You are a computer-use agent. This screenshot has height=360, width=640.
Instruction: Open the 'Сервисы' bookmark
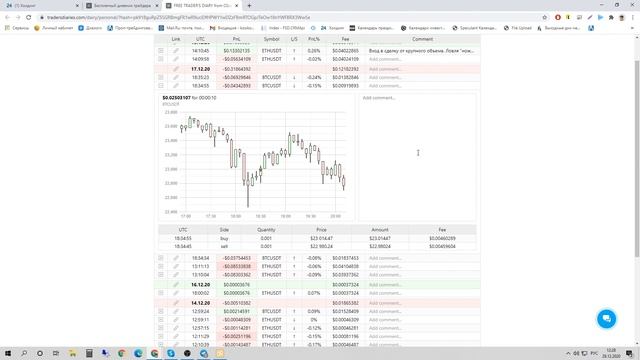click(x=17, y=28)
